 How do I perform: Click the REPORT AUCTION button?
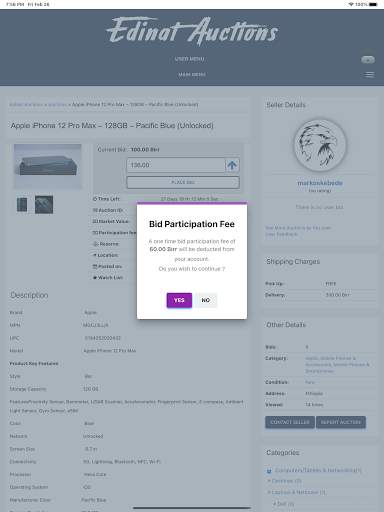click(341, 422)
